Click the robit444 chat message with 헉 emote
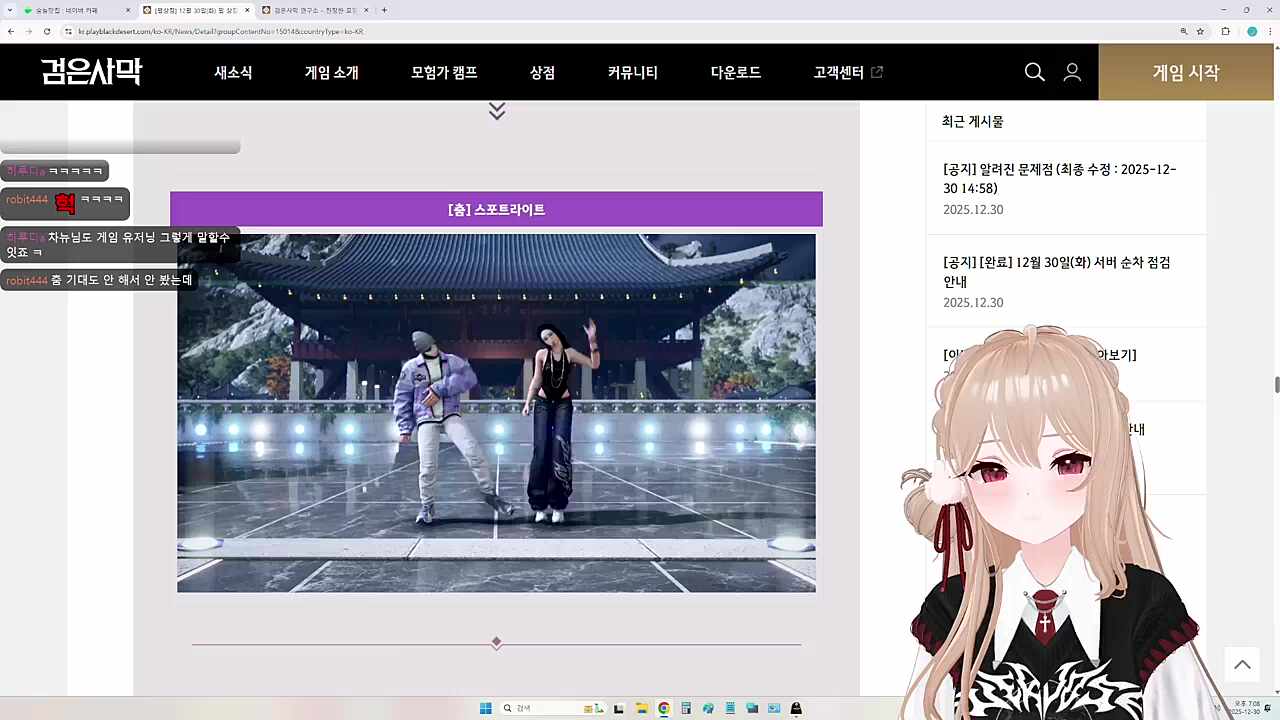Screen dimensions: 1280x720 [65, 203]
